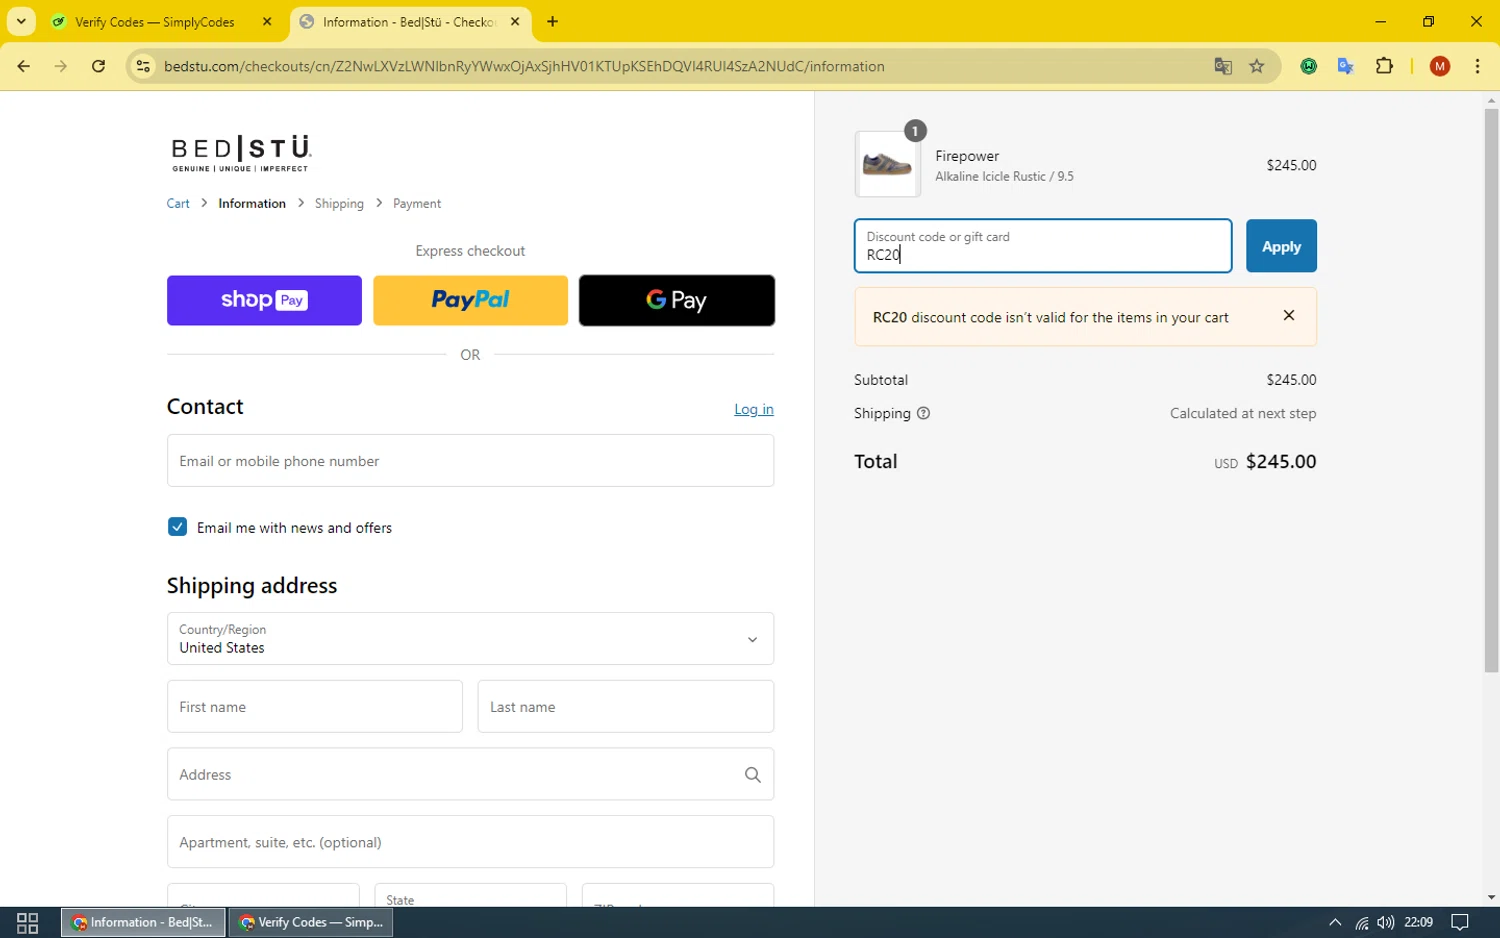Click the address search magnifier icon

tap(753, 774)
